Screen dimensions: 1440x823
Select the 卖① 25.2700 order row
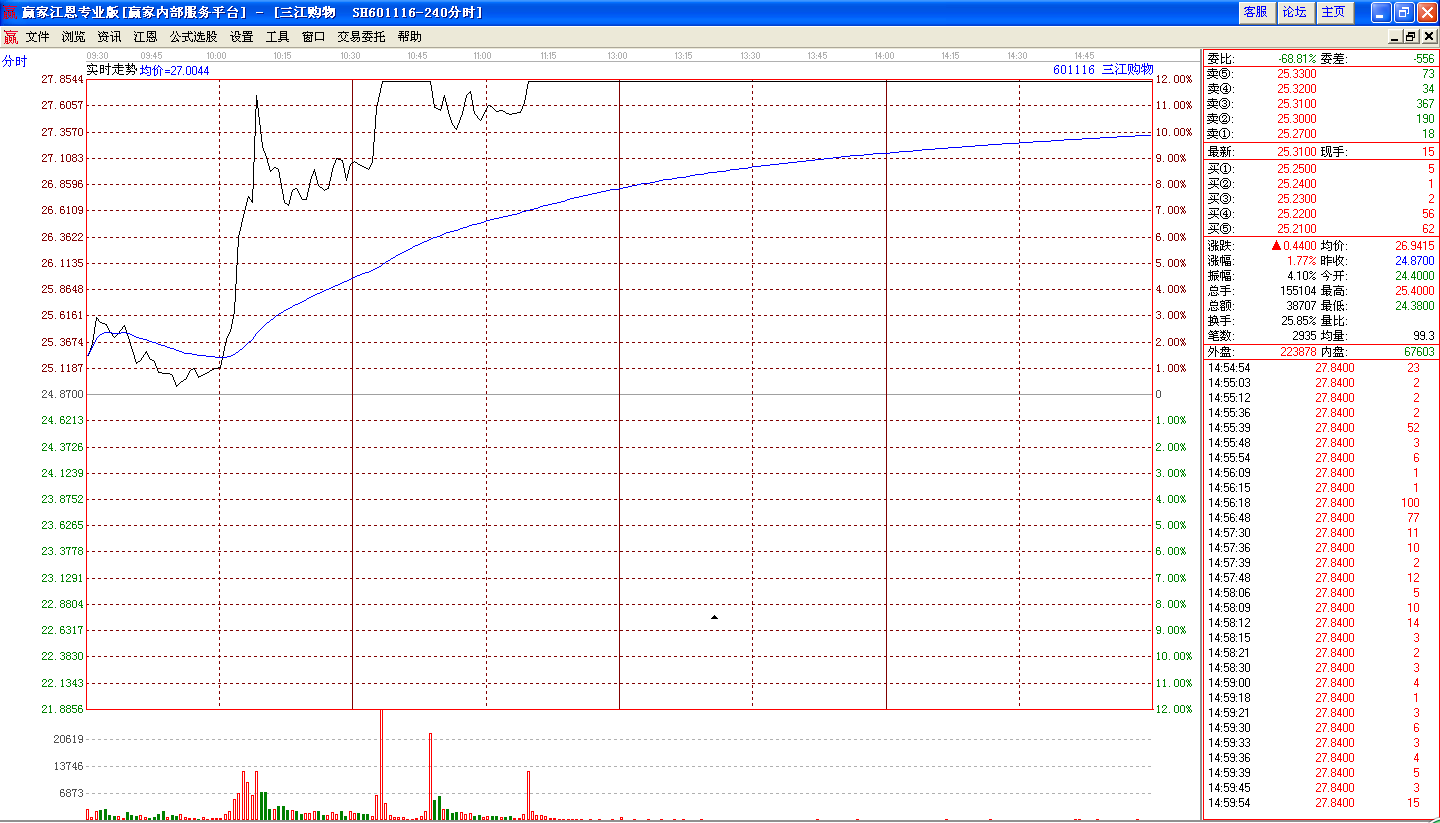1321,134
